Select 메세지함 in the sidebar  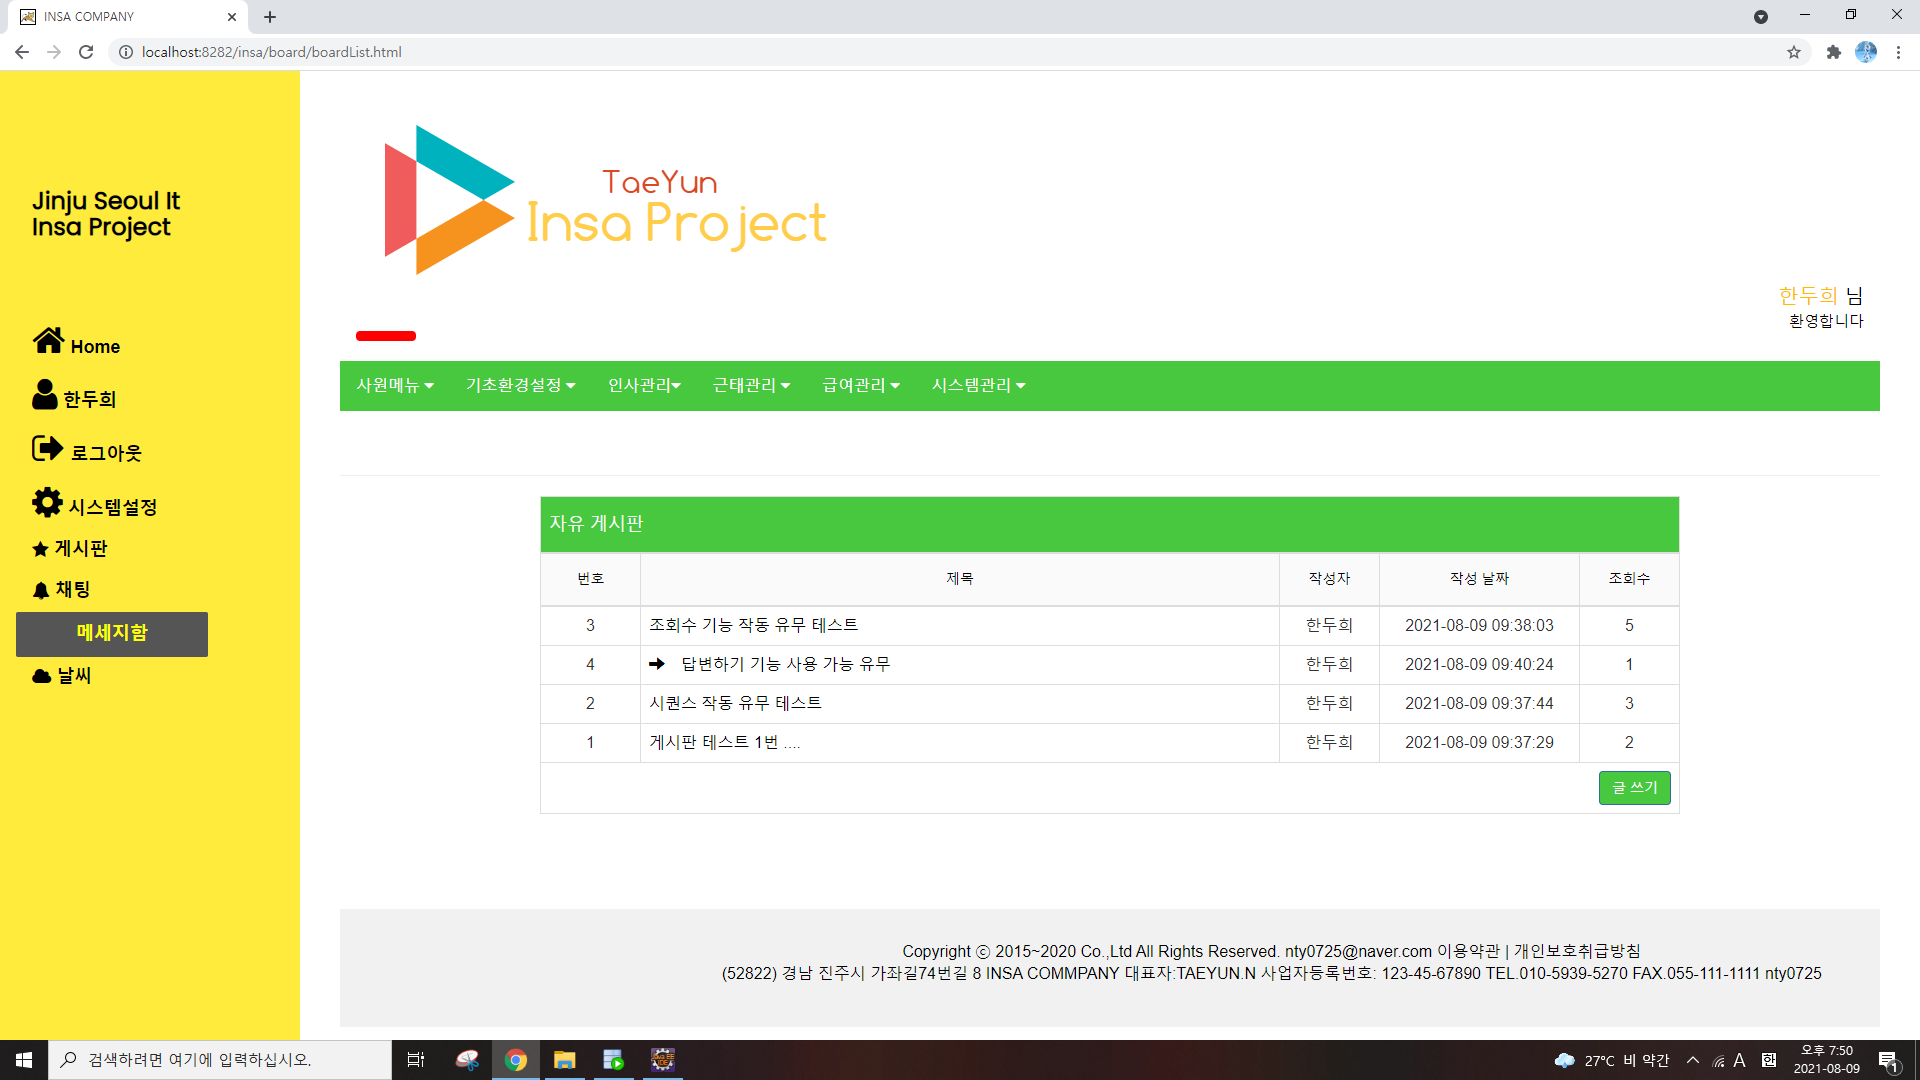112,634
